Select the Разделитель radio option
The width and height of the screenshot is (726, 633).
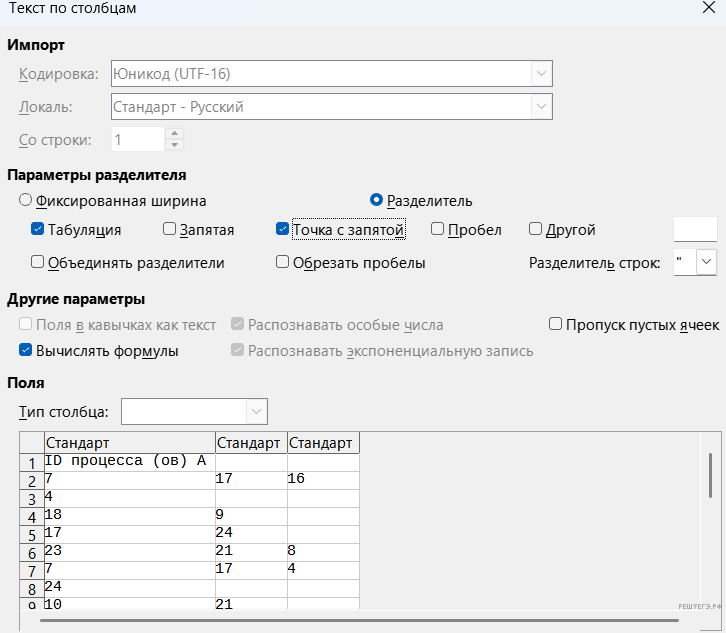[377, 200]
